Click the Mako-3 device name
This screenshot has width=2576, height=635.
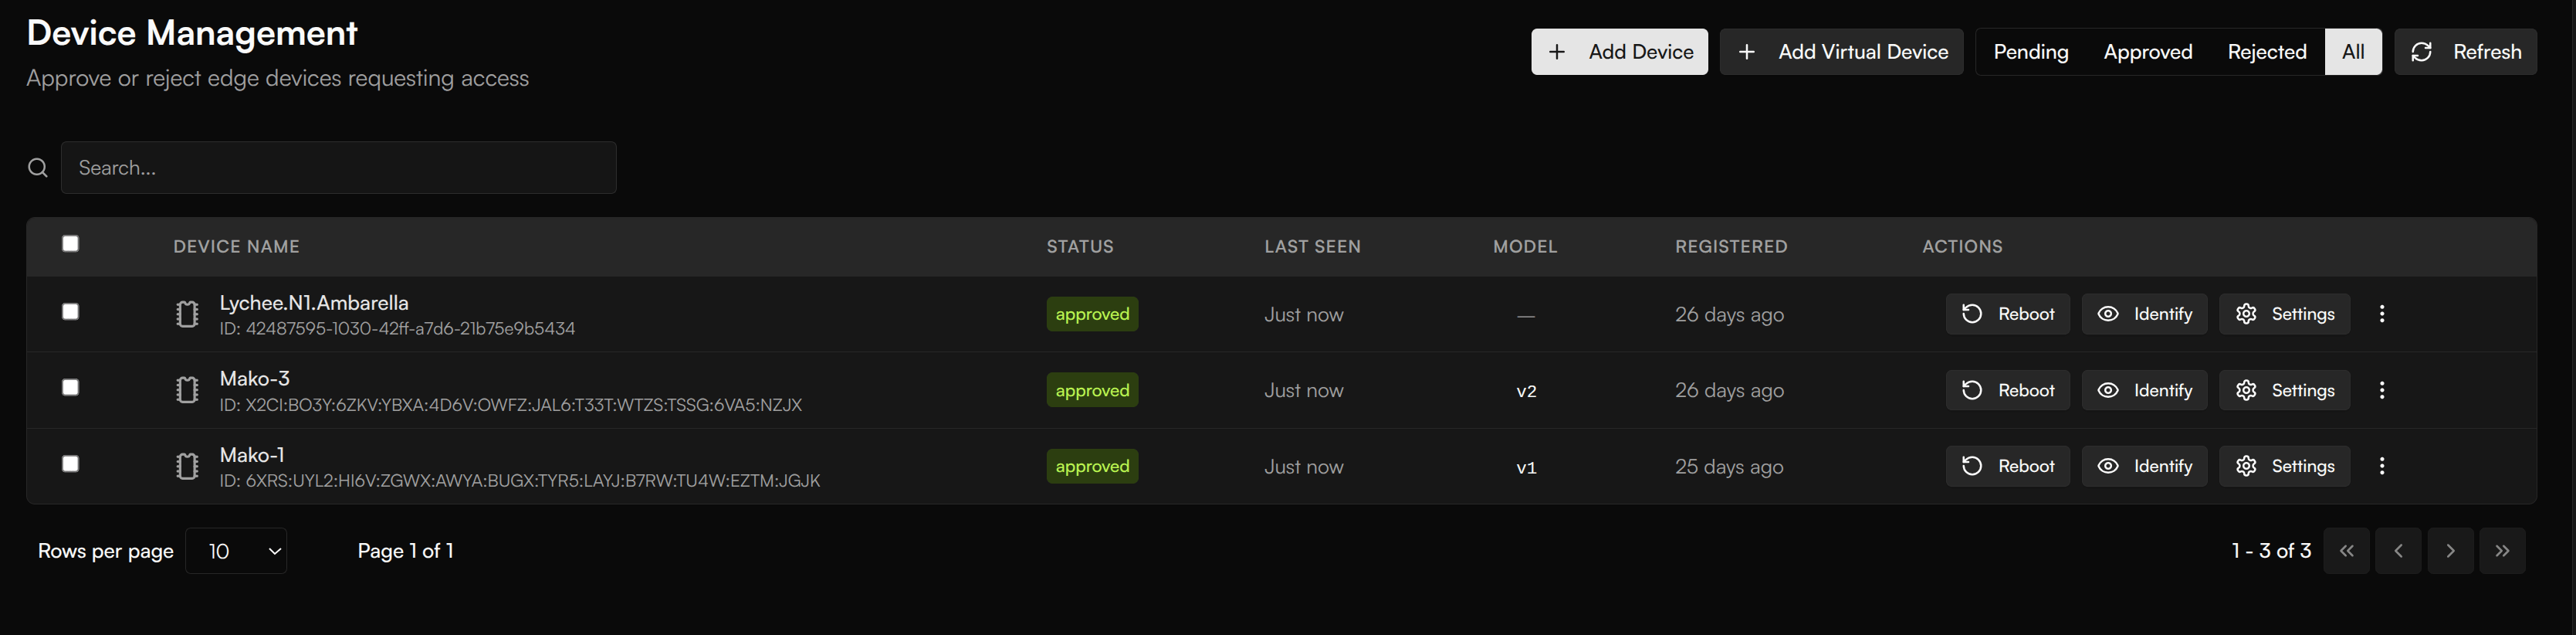255,379
